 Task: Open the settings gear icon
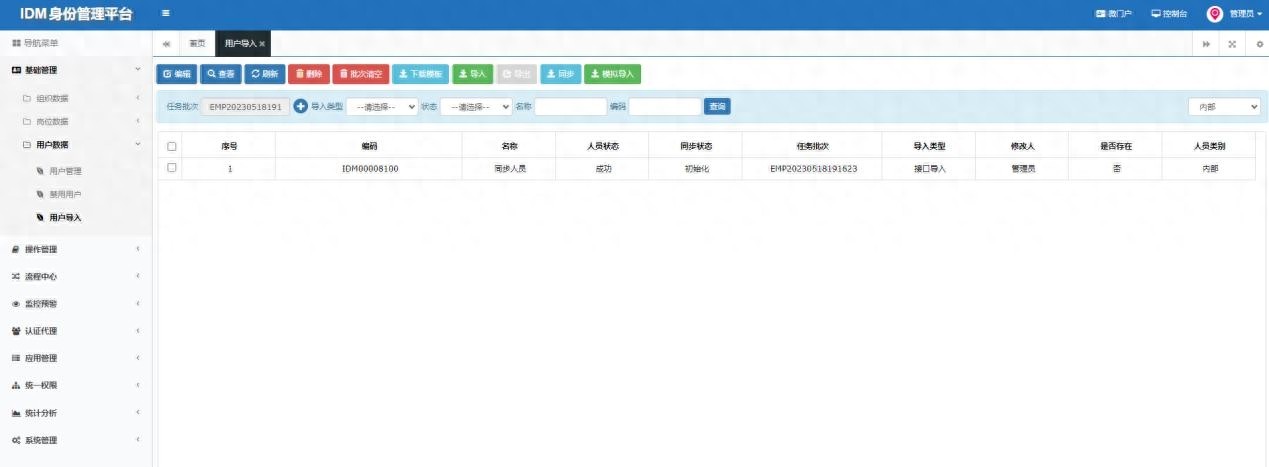(1259, 44)
